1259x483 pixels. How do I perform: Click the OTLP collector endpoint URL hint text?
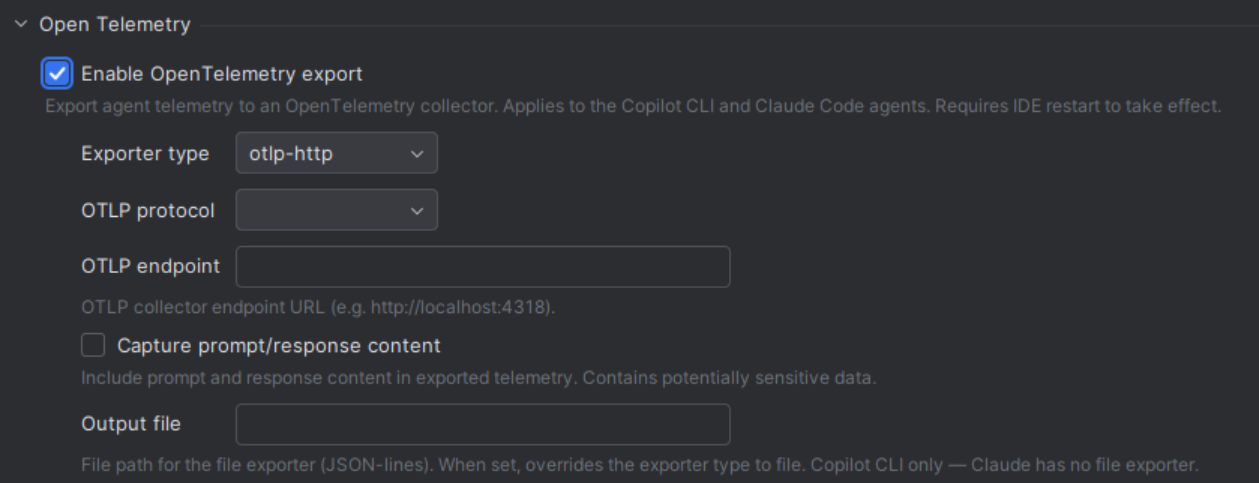[318, 307]
